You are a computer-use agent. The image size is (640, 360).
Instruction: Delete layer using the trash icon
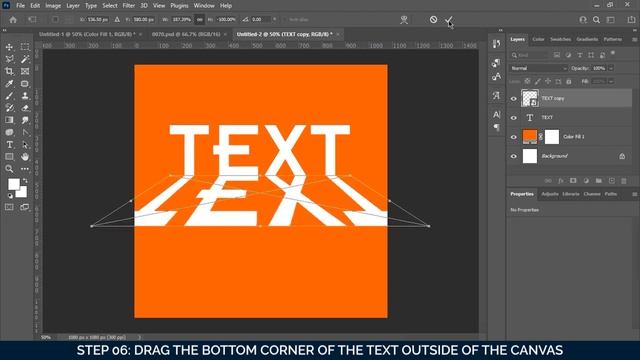coord(623,181)
